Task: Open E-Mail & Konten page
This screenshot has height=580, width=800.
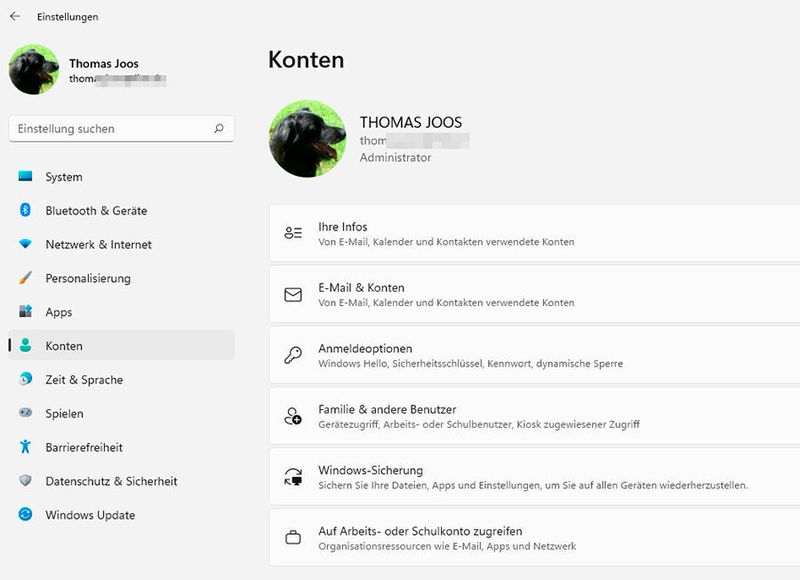Action: (x=534, y=294)
